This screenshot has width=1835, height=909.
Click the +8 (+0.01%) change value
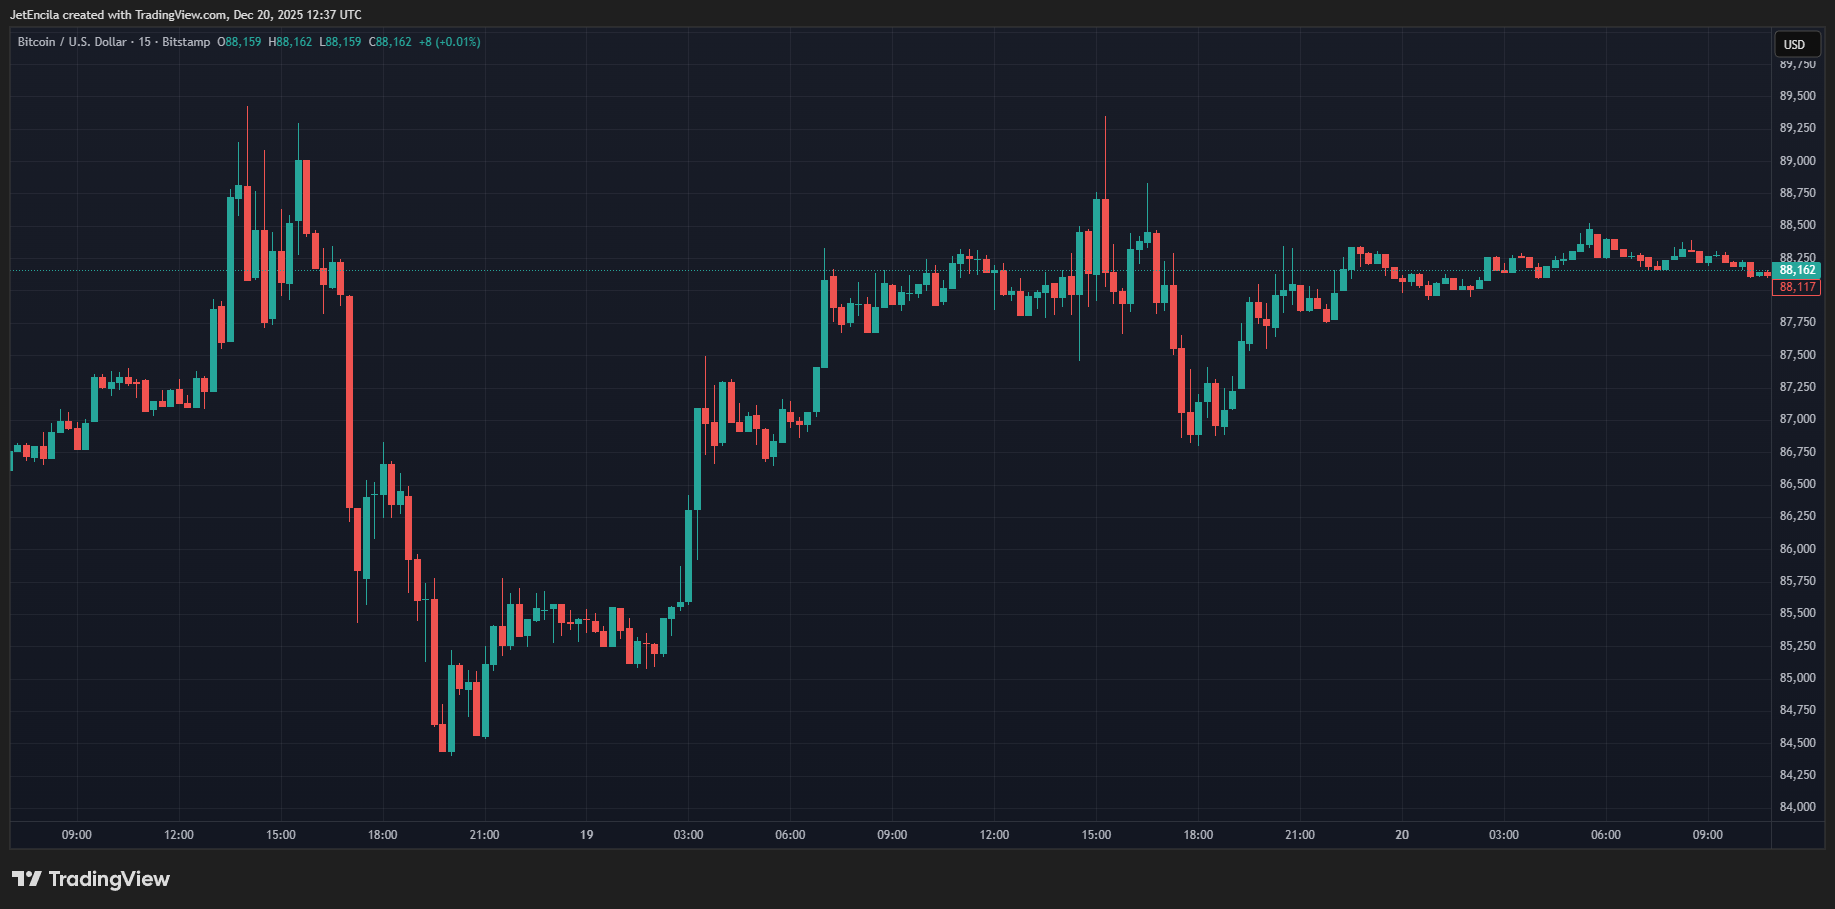point(450,42)
